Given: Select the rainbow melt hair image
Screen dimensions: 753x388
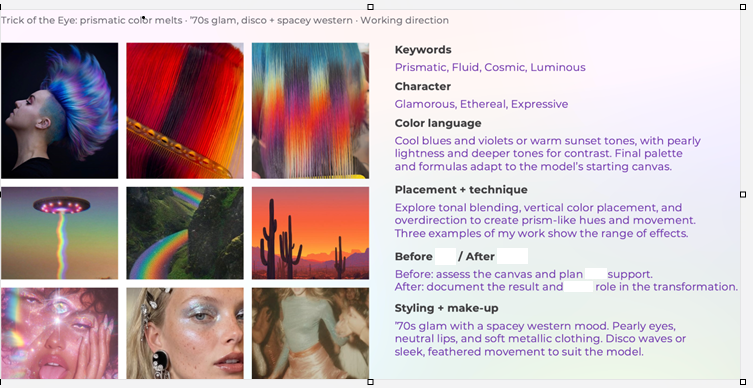Looking at the screenshot, I should pyautogui.click(x=310, y=110).
